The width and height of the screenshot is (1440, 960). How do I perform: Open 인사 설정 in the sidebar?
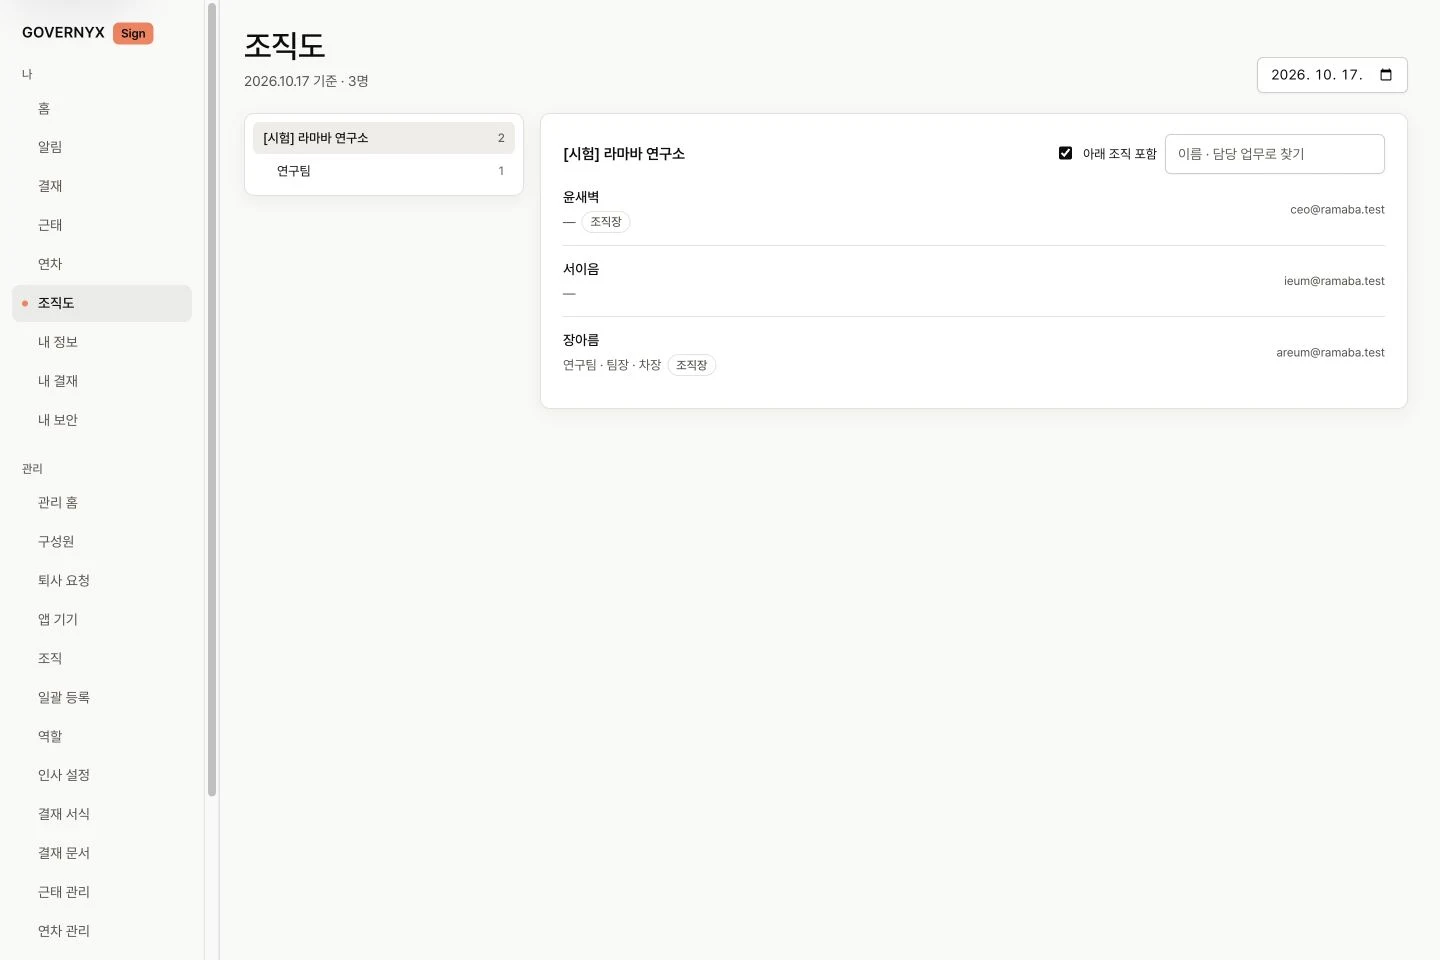[102, 775]
